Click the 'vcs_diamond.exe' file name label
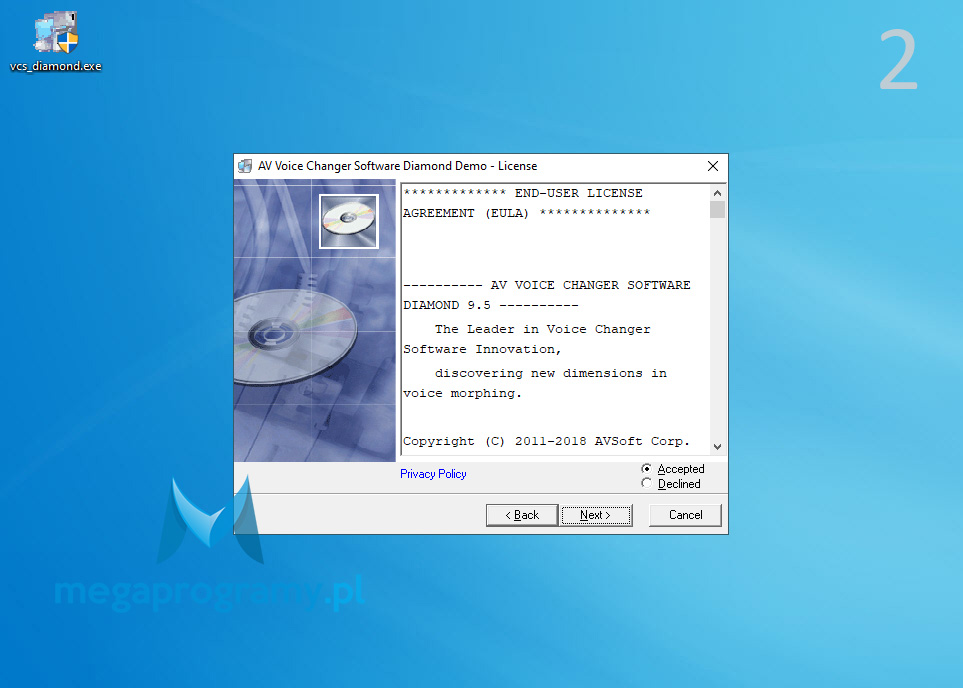This screenshot has width=963, height=688. pyautogui.click(x=56, y=66)
